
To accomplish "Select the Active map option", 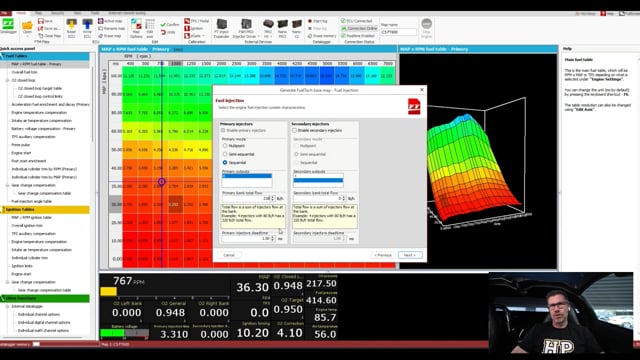I will point(110,21).
